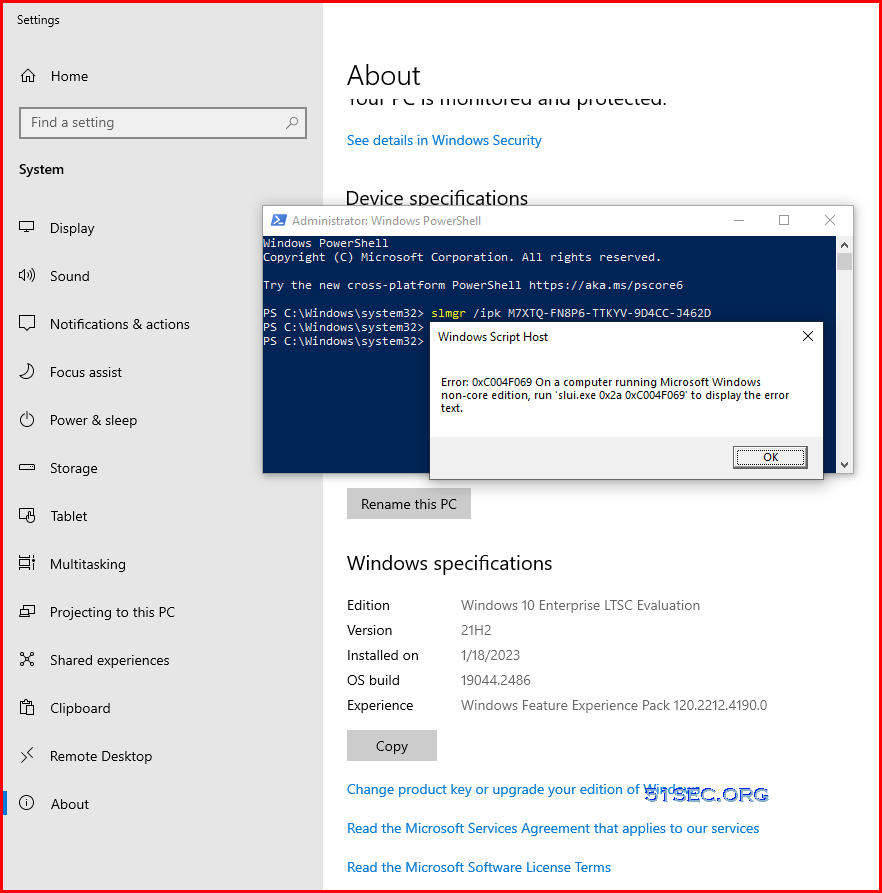Click the Copy button under Windows specifications
The height and width of the screenshot is (893, 882).
pyautogui.click(x=392, y=745)
